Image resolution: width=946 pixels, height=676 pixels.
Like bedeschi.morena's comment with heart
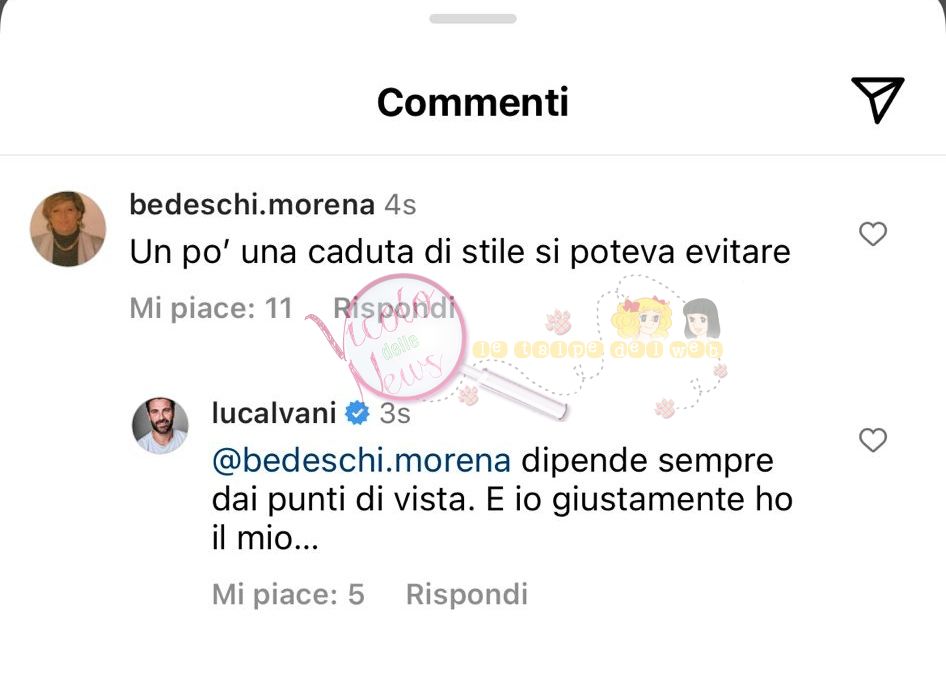click(x=872, y=234)
